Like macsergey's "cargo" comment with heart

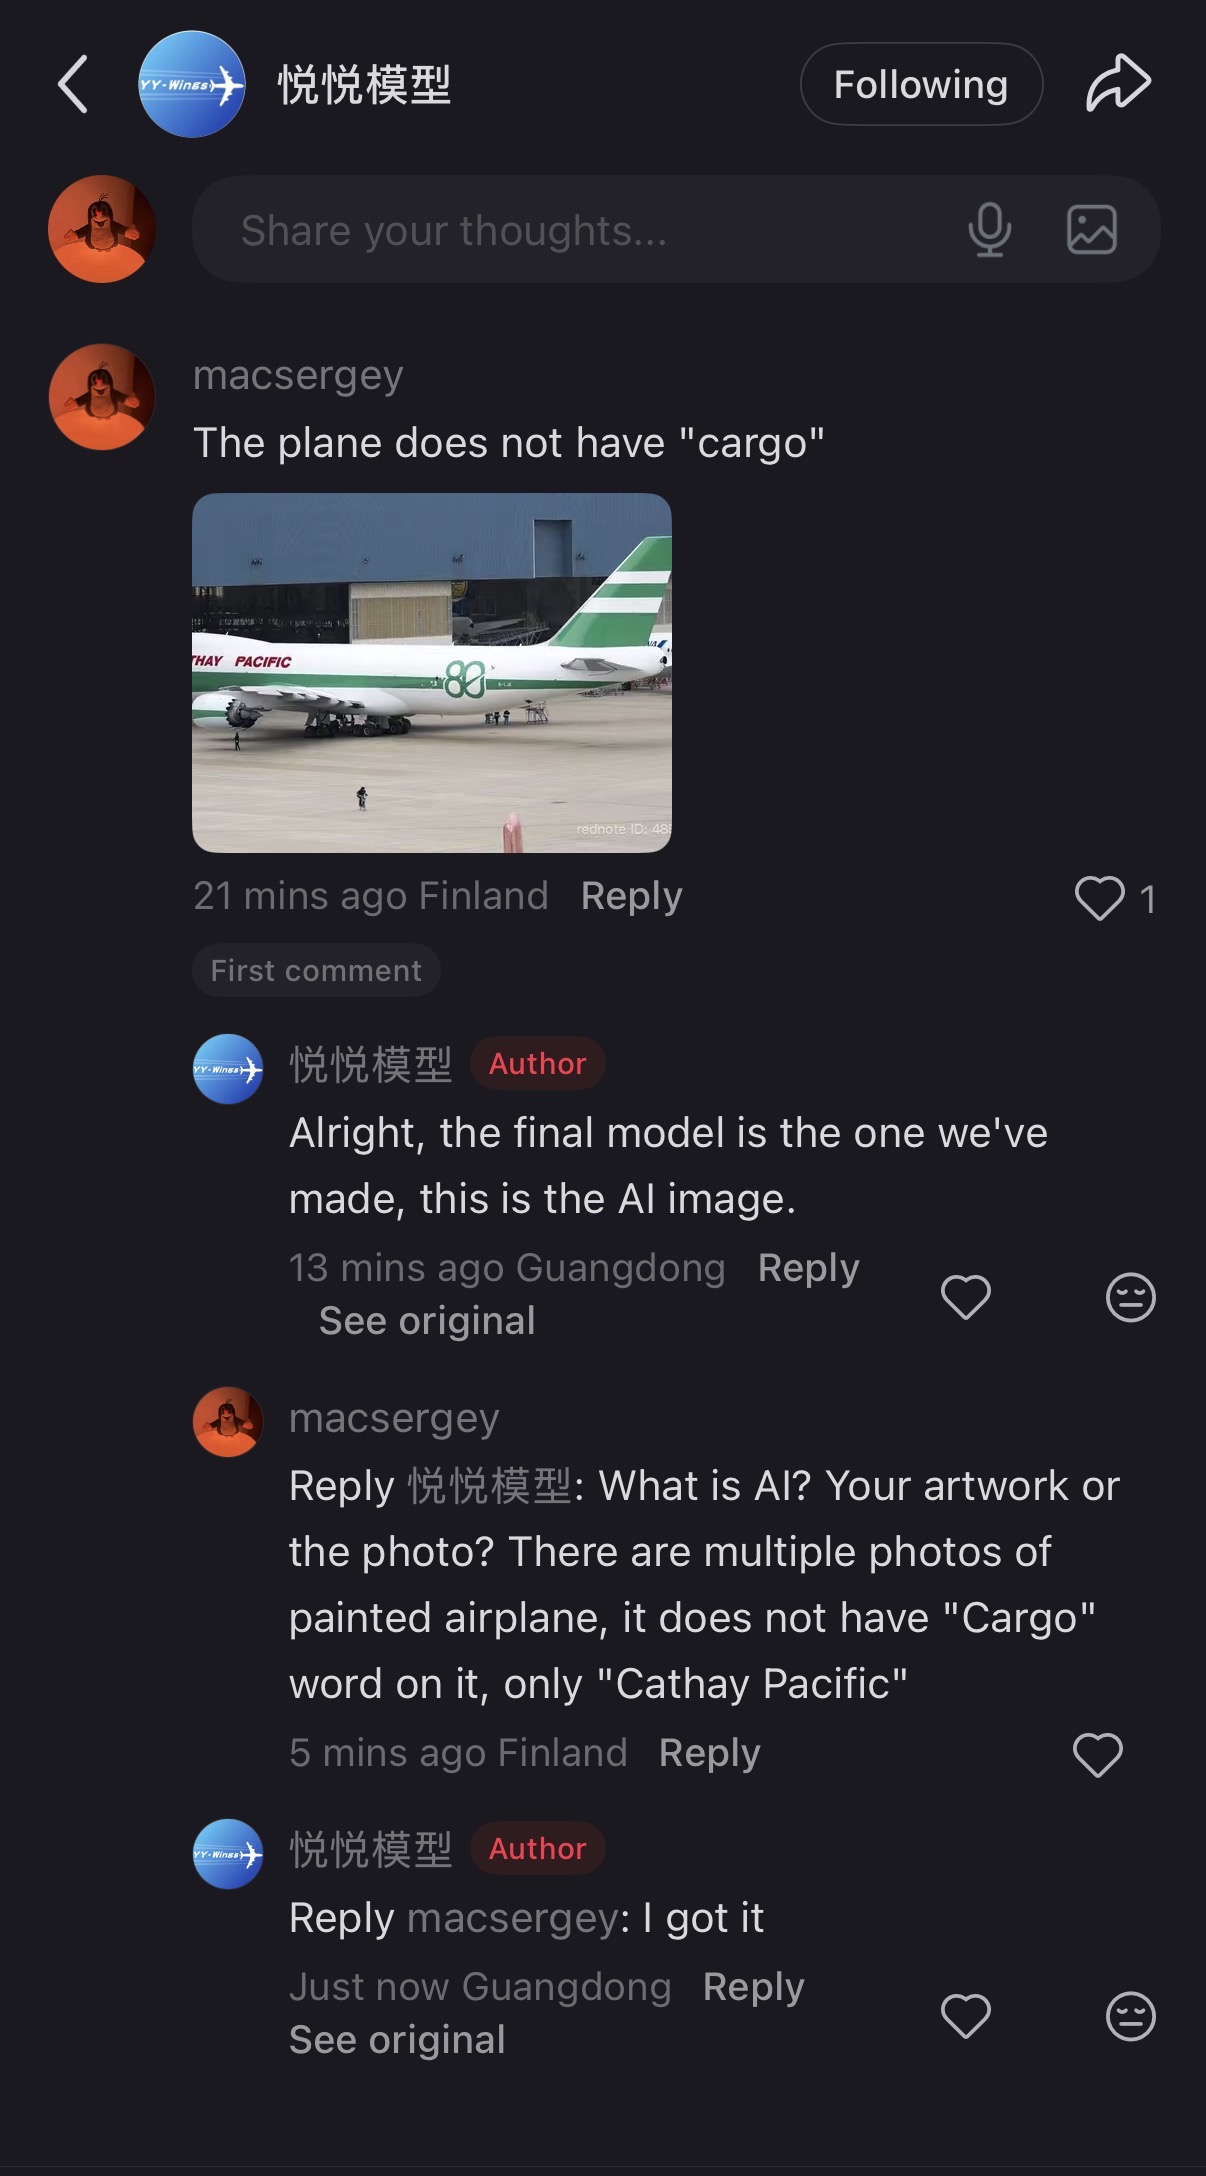1099,898
